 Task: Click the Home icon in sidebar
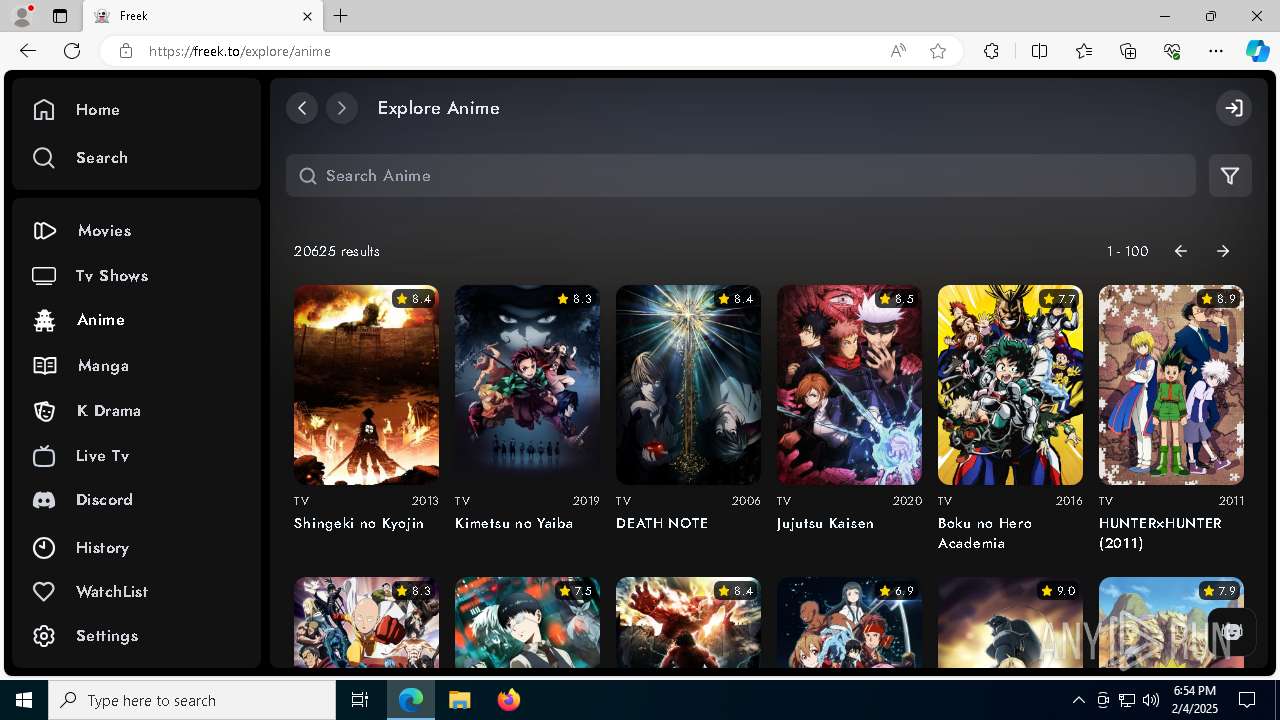44,110
